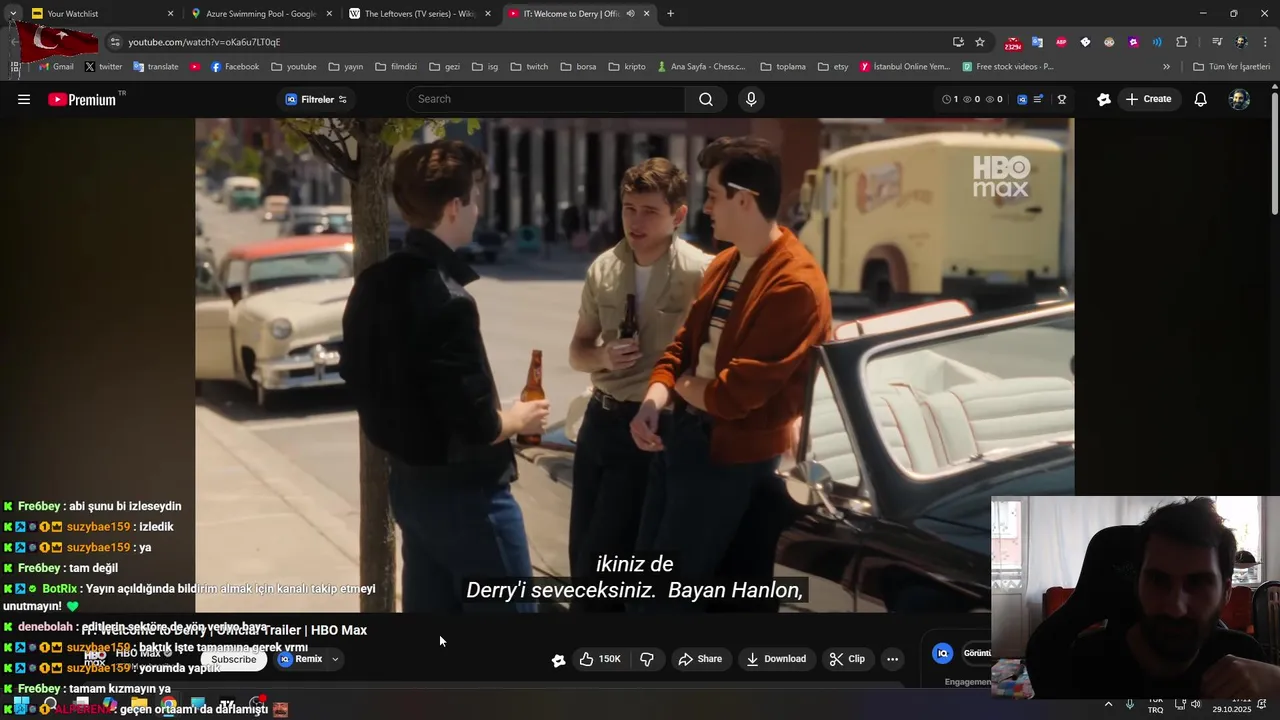1280x720 pixels.
Task: Open the ABP adblock extension
Action: coord(1061,42)
